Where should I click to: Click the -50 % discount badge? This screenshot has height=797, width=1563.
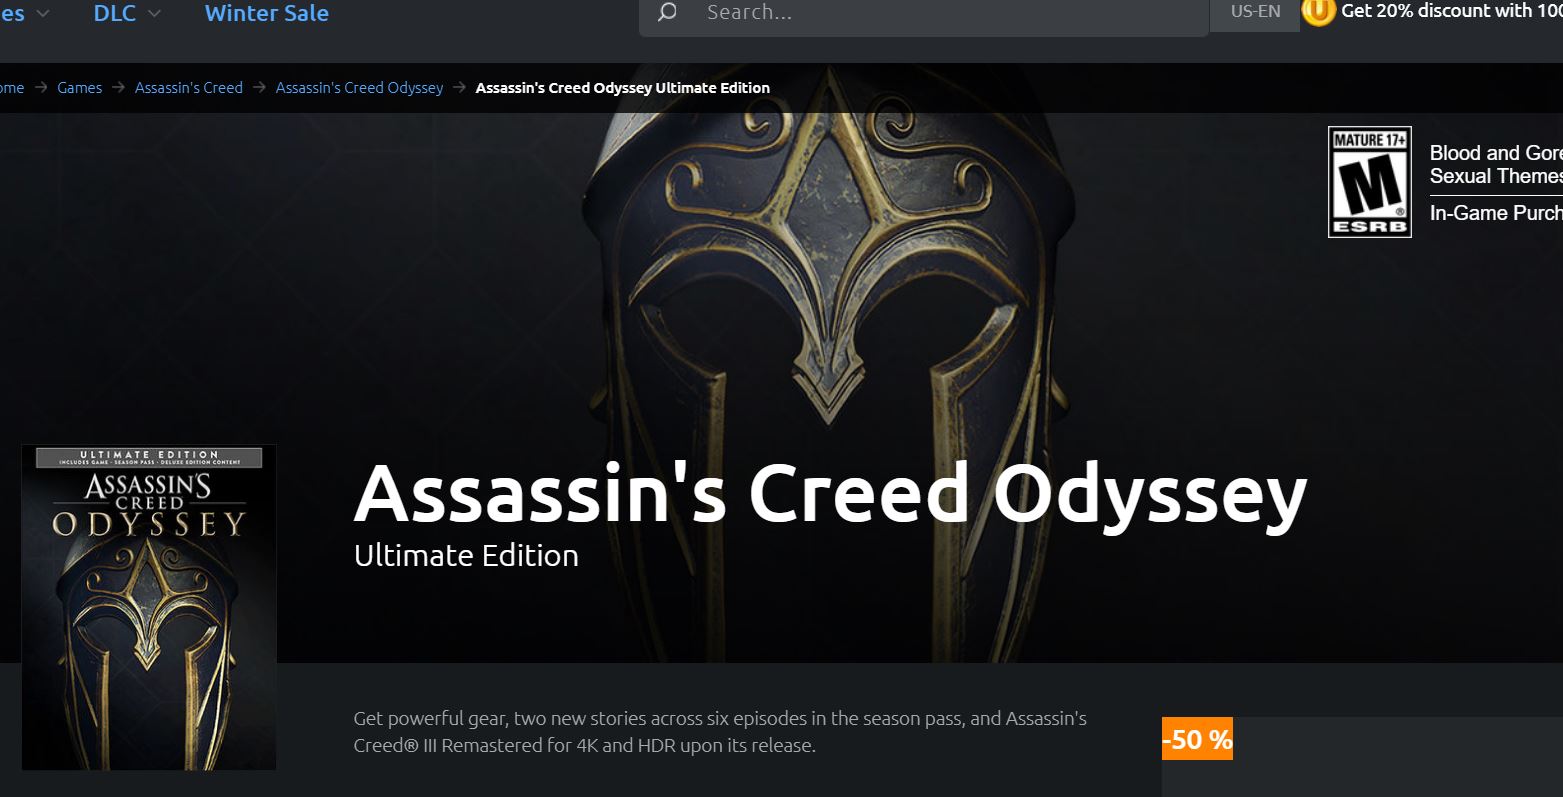(x=1197, y=739)
